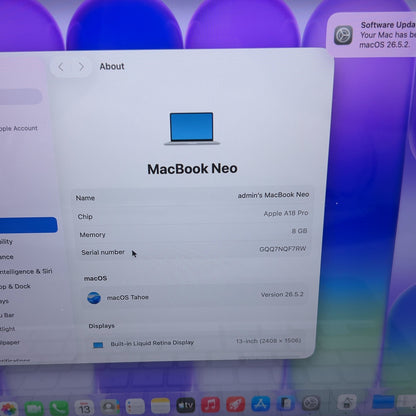Click the macOS Tahoe version row
Image resolution: width=416 pixels, height=416 pixels.
(x=196, y=296)
